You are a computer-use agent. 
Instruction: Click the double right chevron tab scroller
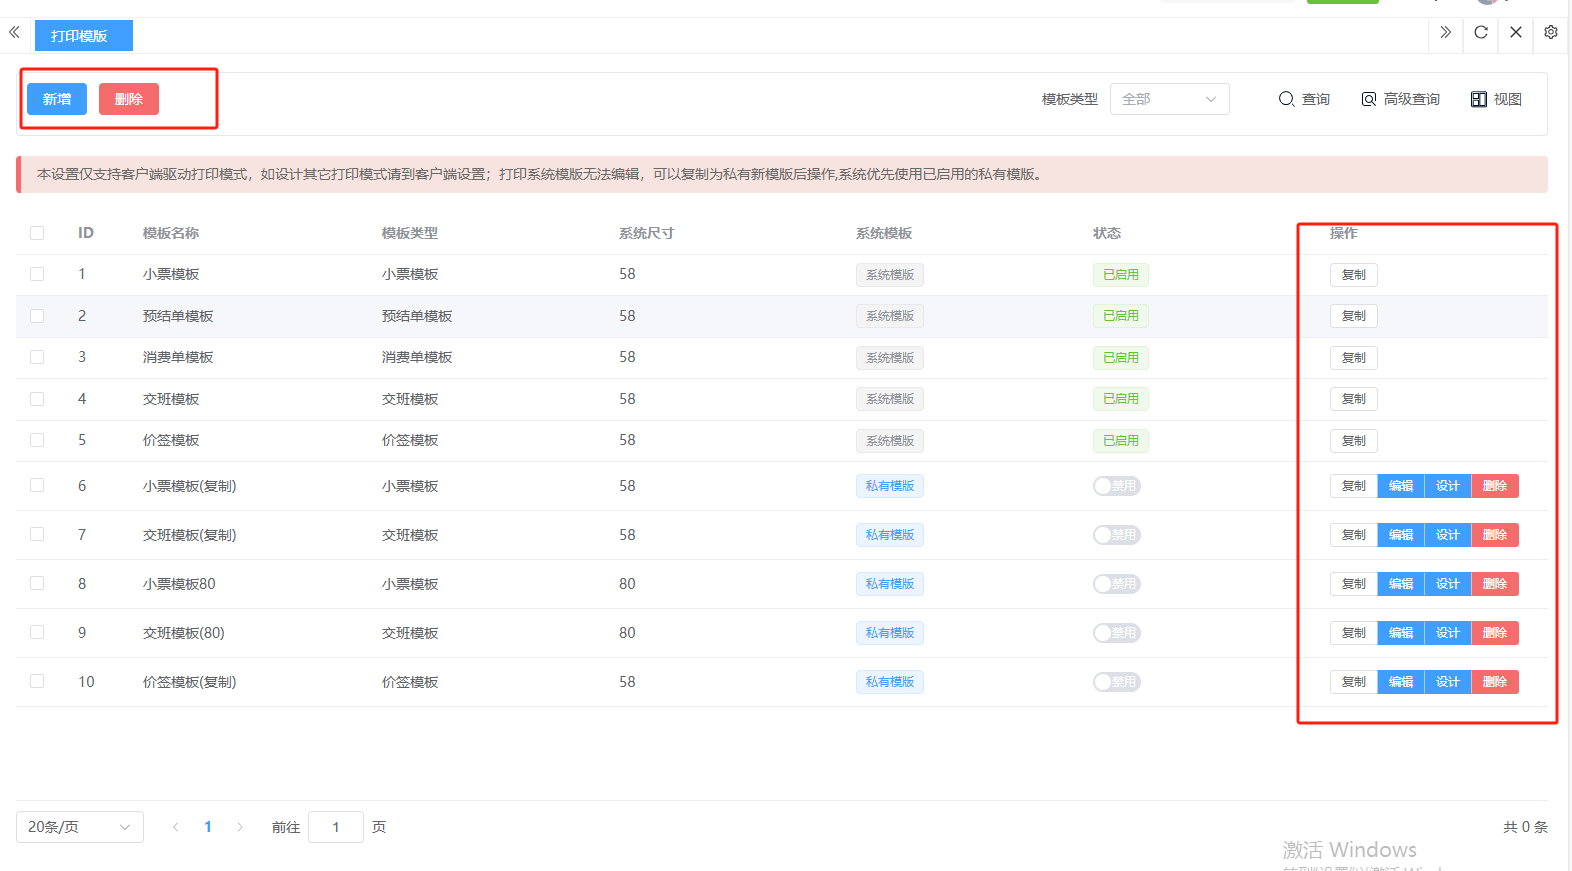click(1445, 33)
